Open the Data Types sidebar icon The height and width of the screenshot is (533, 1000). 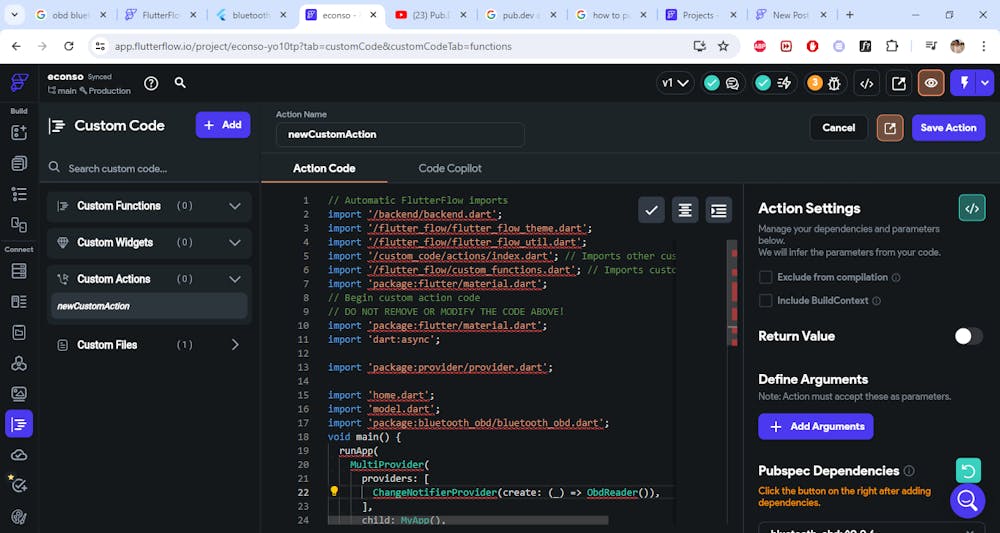(x=19, y=302)
